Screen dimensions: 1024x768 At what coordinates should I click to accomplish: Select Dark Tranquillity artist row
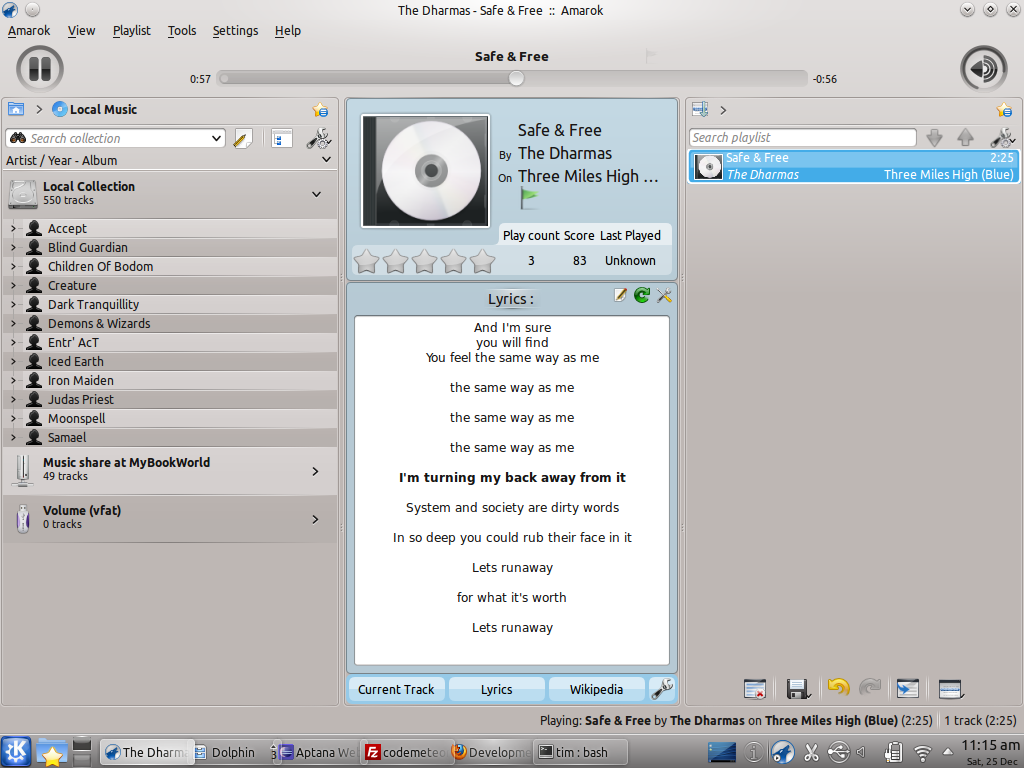tap(171, 304)
